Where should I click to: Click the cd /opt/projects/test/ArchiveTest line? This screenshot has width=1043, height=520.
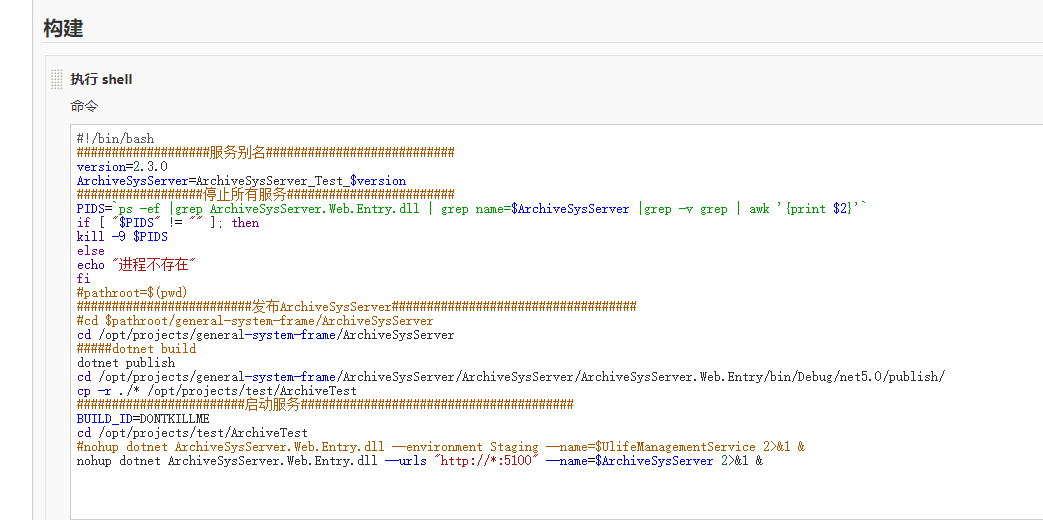coord(192,432)
